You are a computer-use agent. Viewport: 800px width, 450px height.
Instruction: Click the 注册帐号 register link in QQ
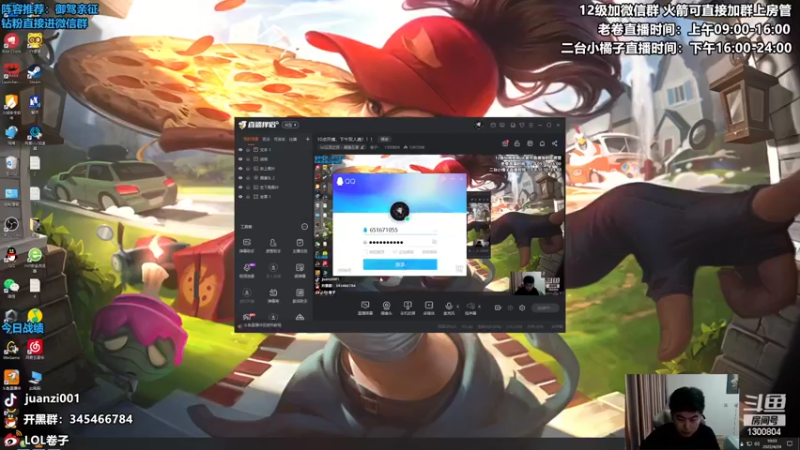344,270
